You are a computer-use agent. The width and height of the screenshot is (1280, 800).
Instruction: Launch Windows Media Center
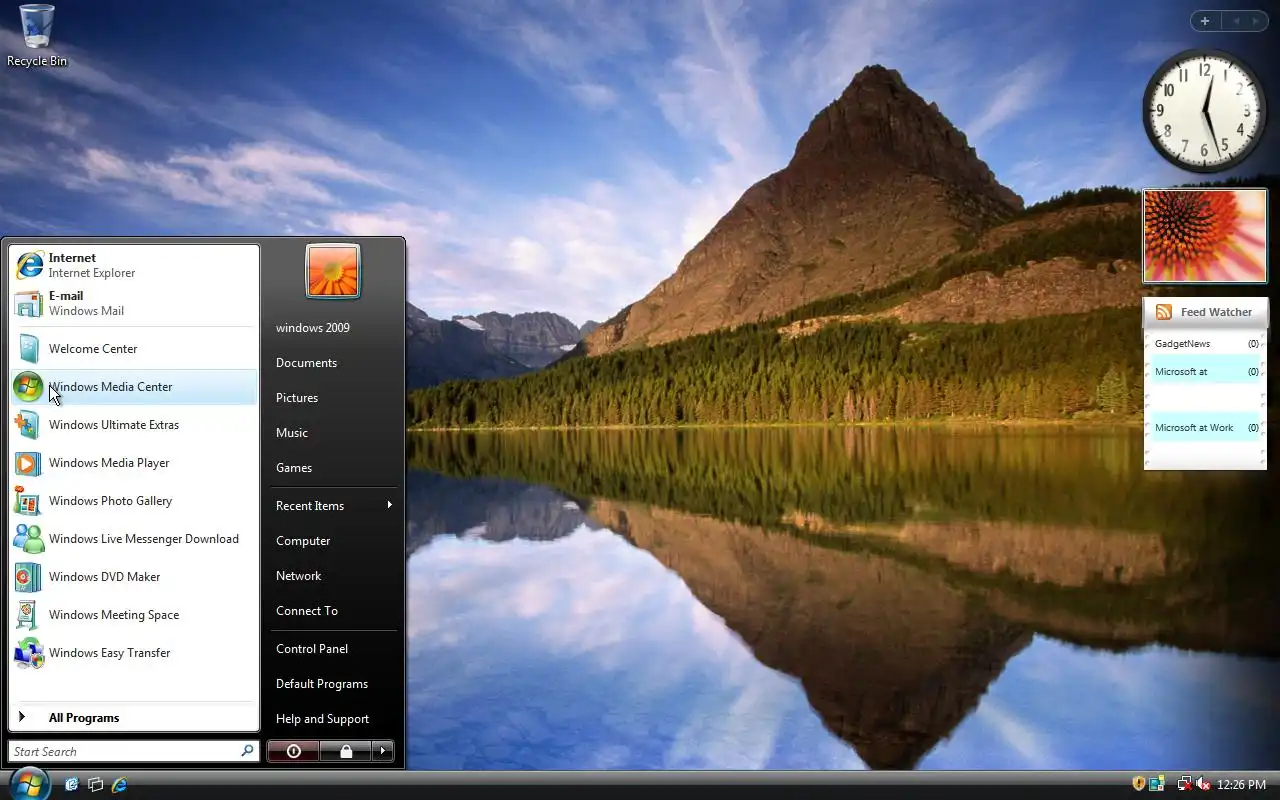(x=134, y=387)
